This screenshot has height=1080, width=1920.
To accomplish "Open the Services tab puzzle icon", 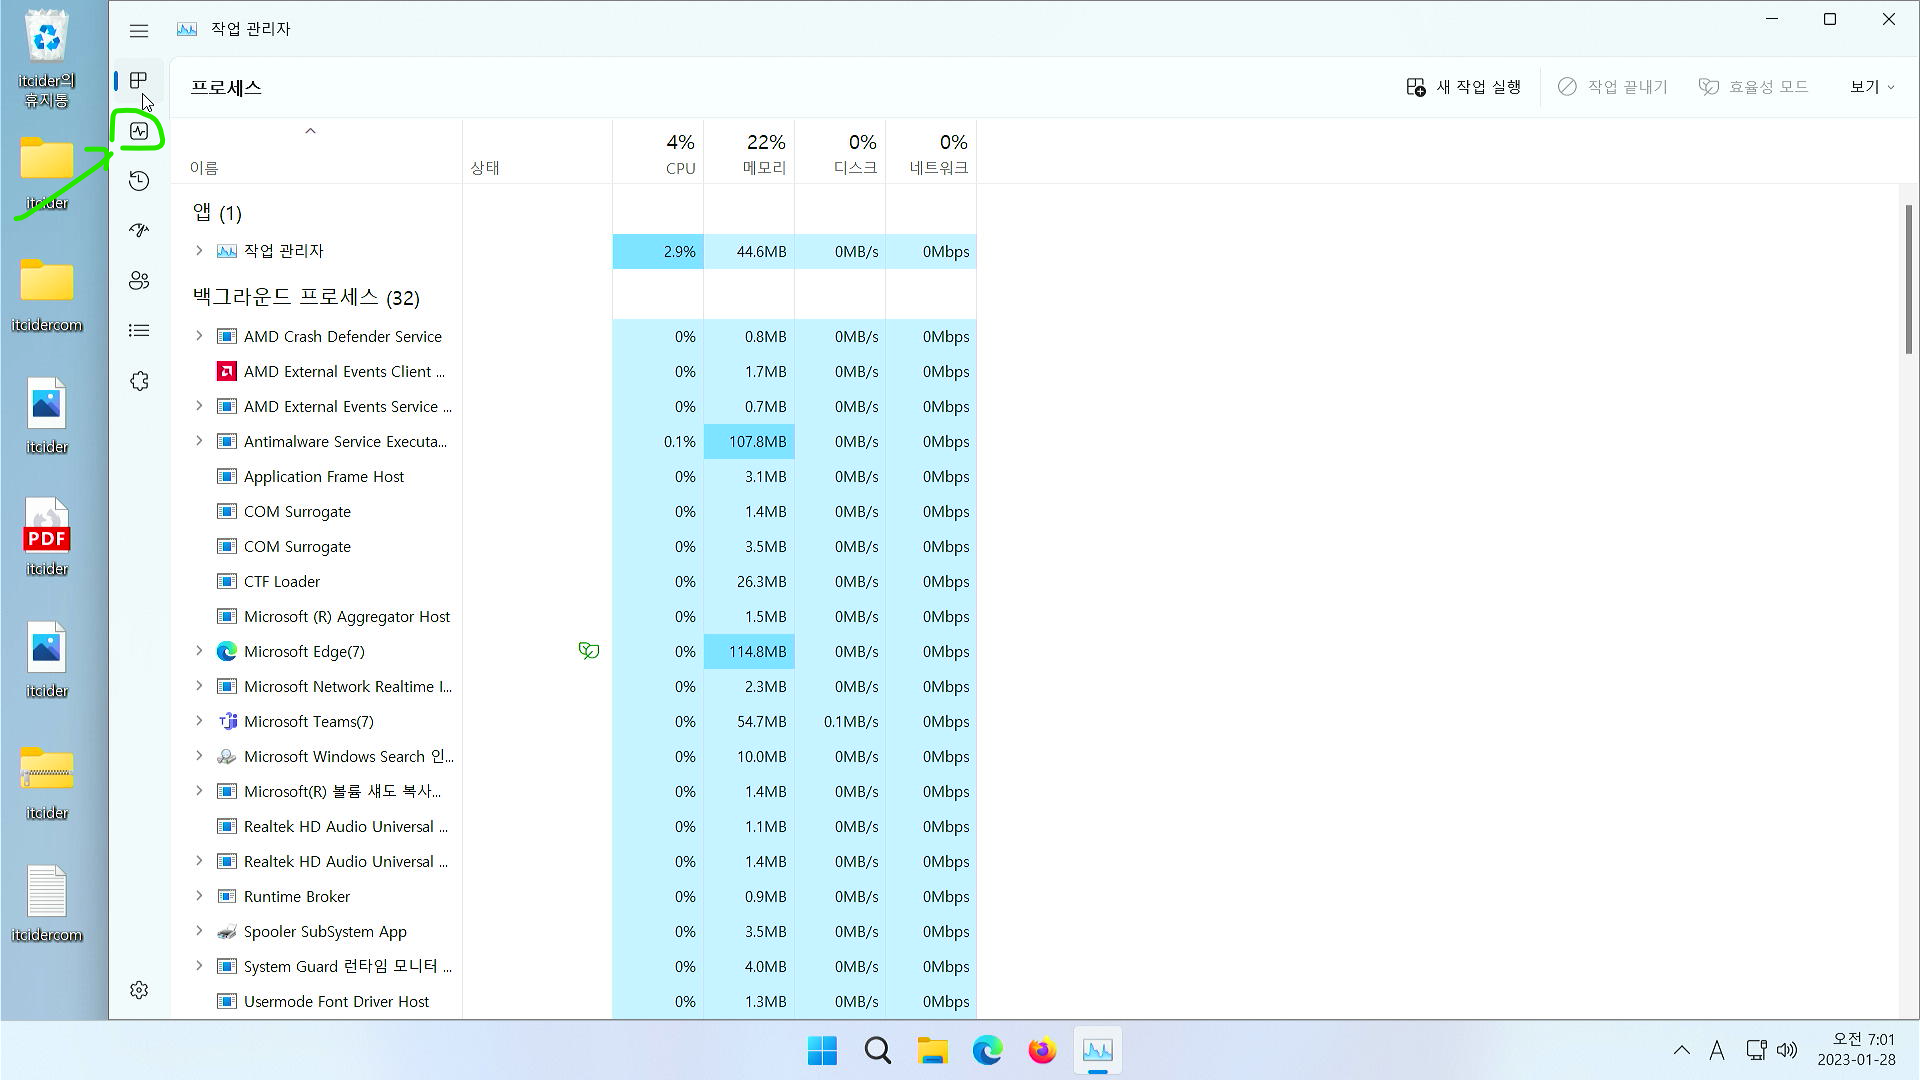I will coord(139,381).
